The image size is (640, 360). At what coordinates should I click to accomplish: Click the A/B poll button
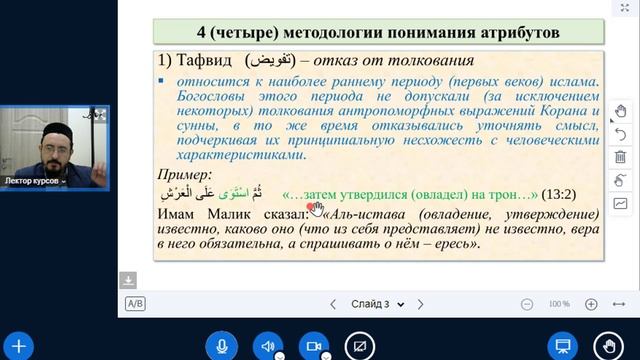(x=135, y=304)
